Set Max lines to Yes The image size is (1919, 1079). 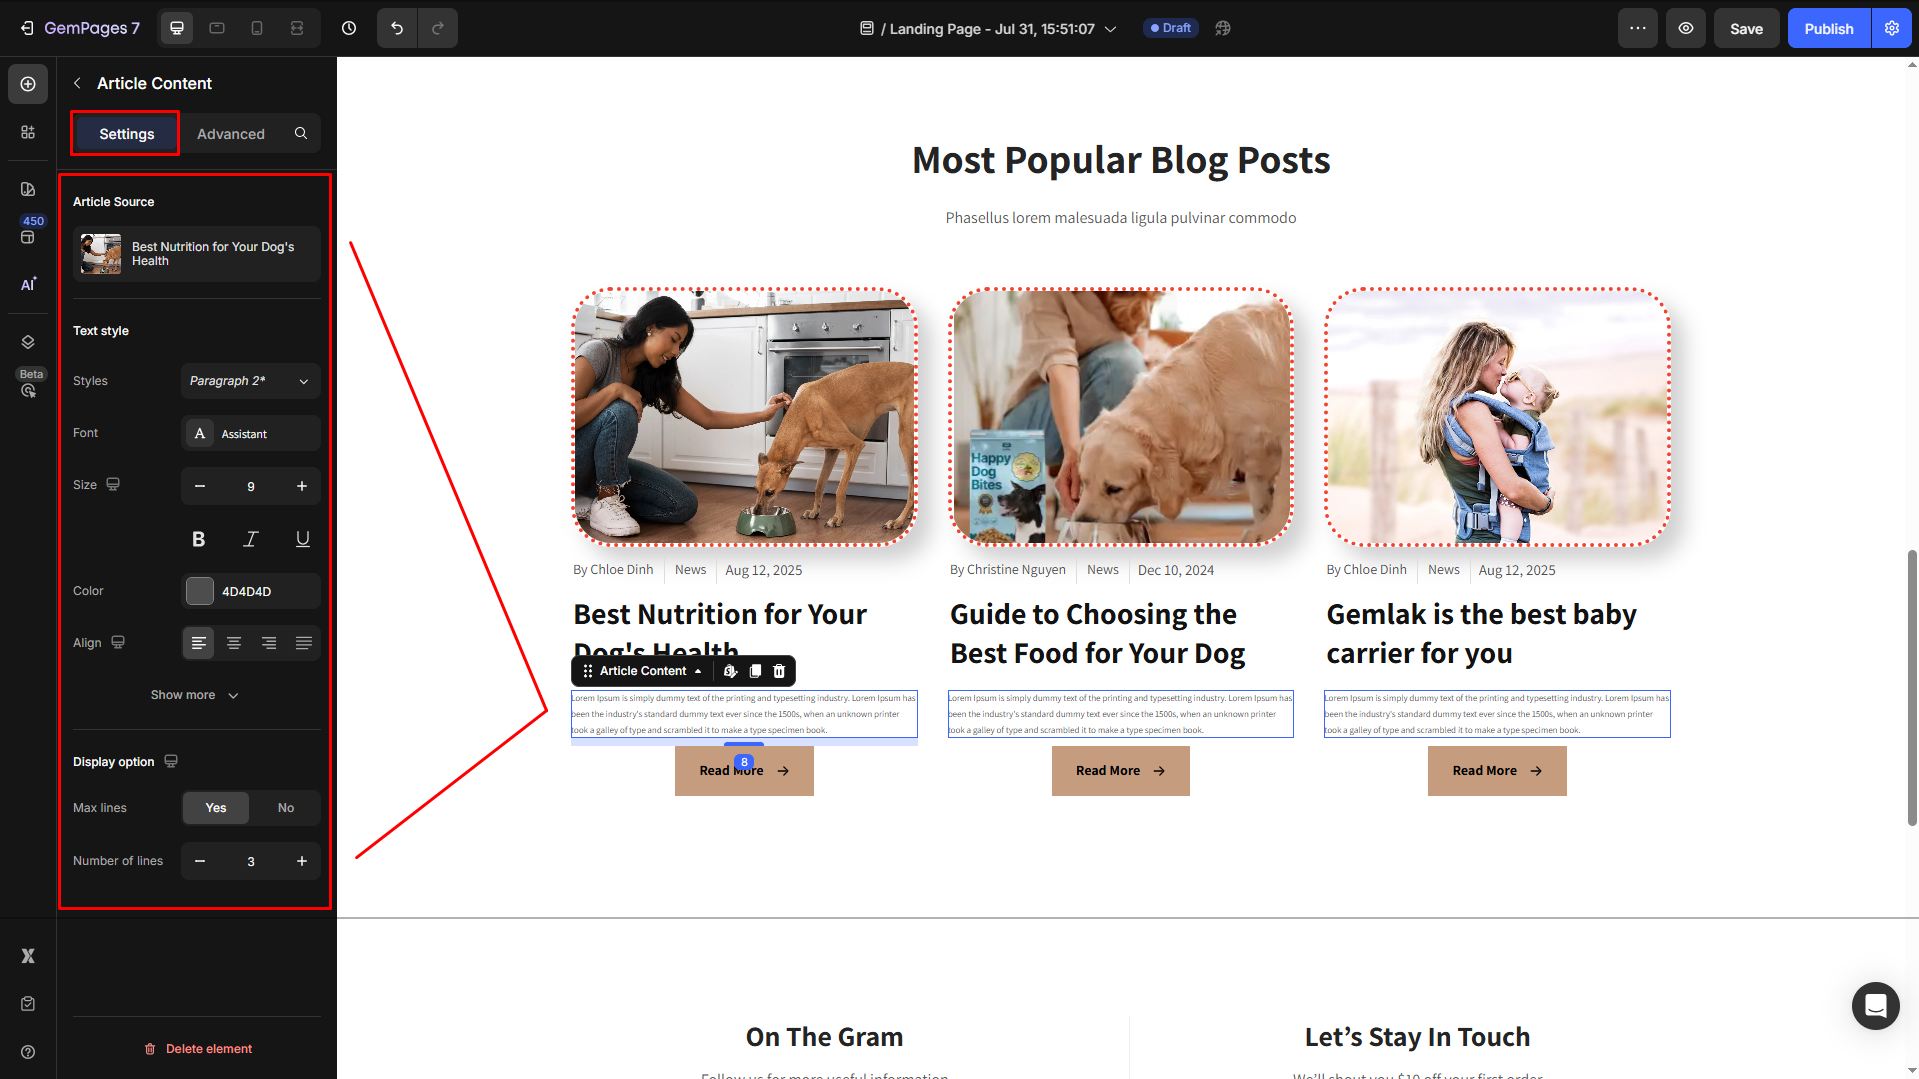pos(216,808)
